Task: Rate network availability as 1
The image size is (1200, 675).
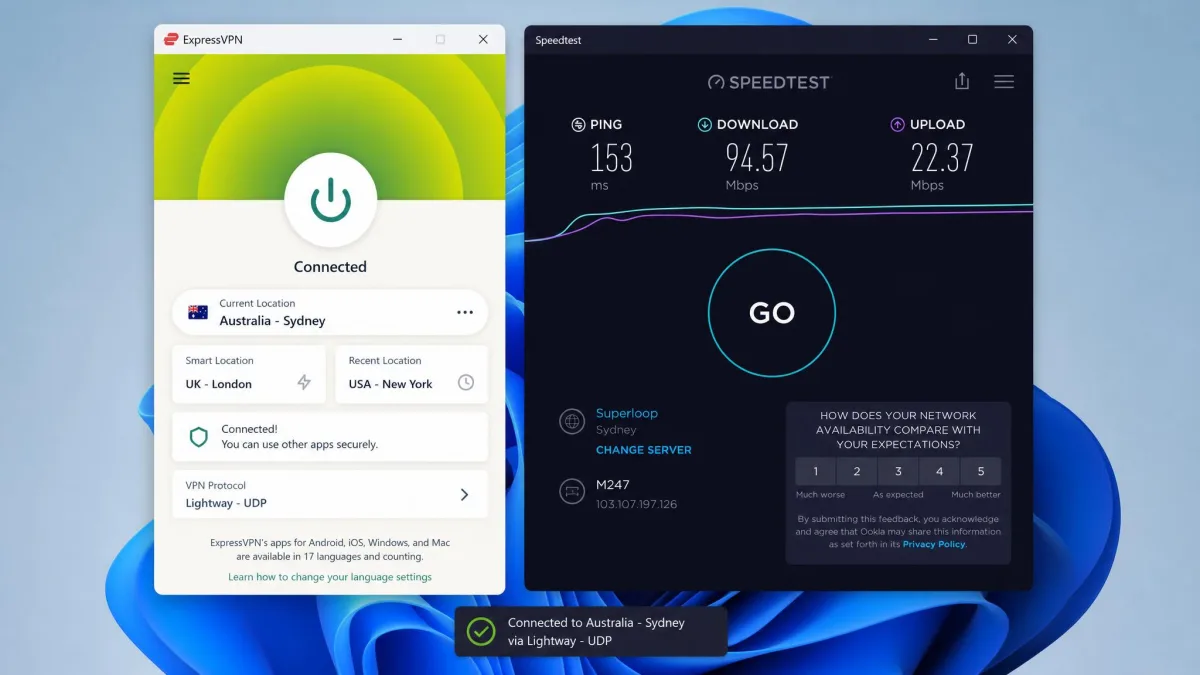Action: [x=816, y=471]
